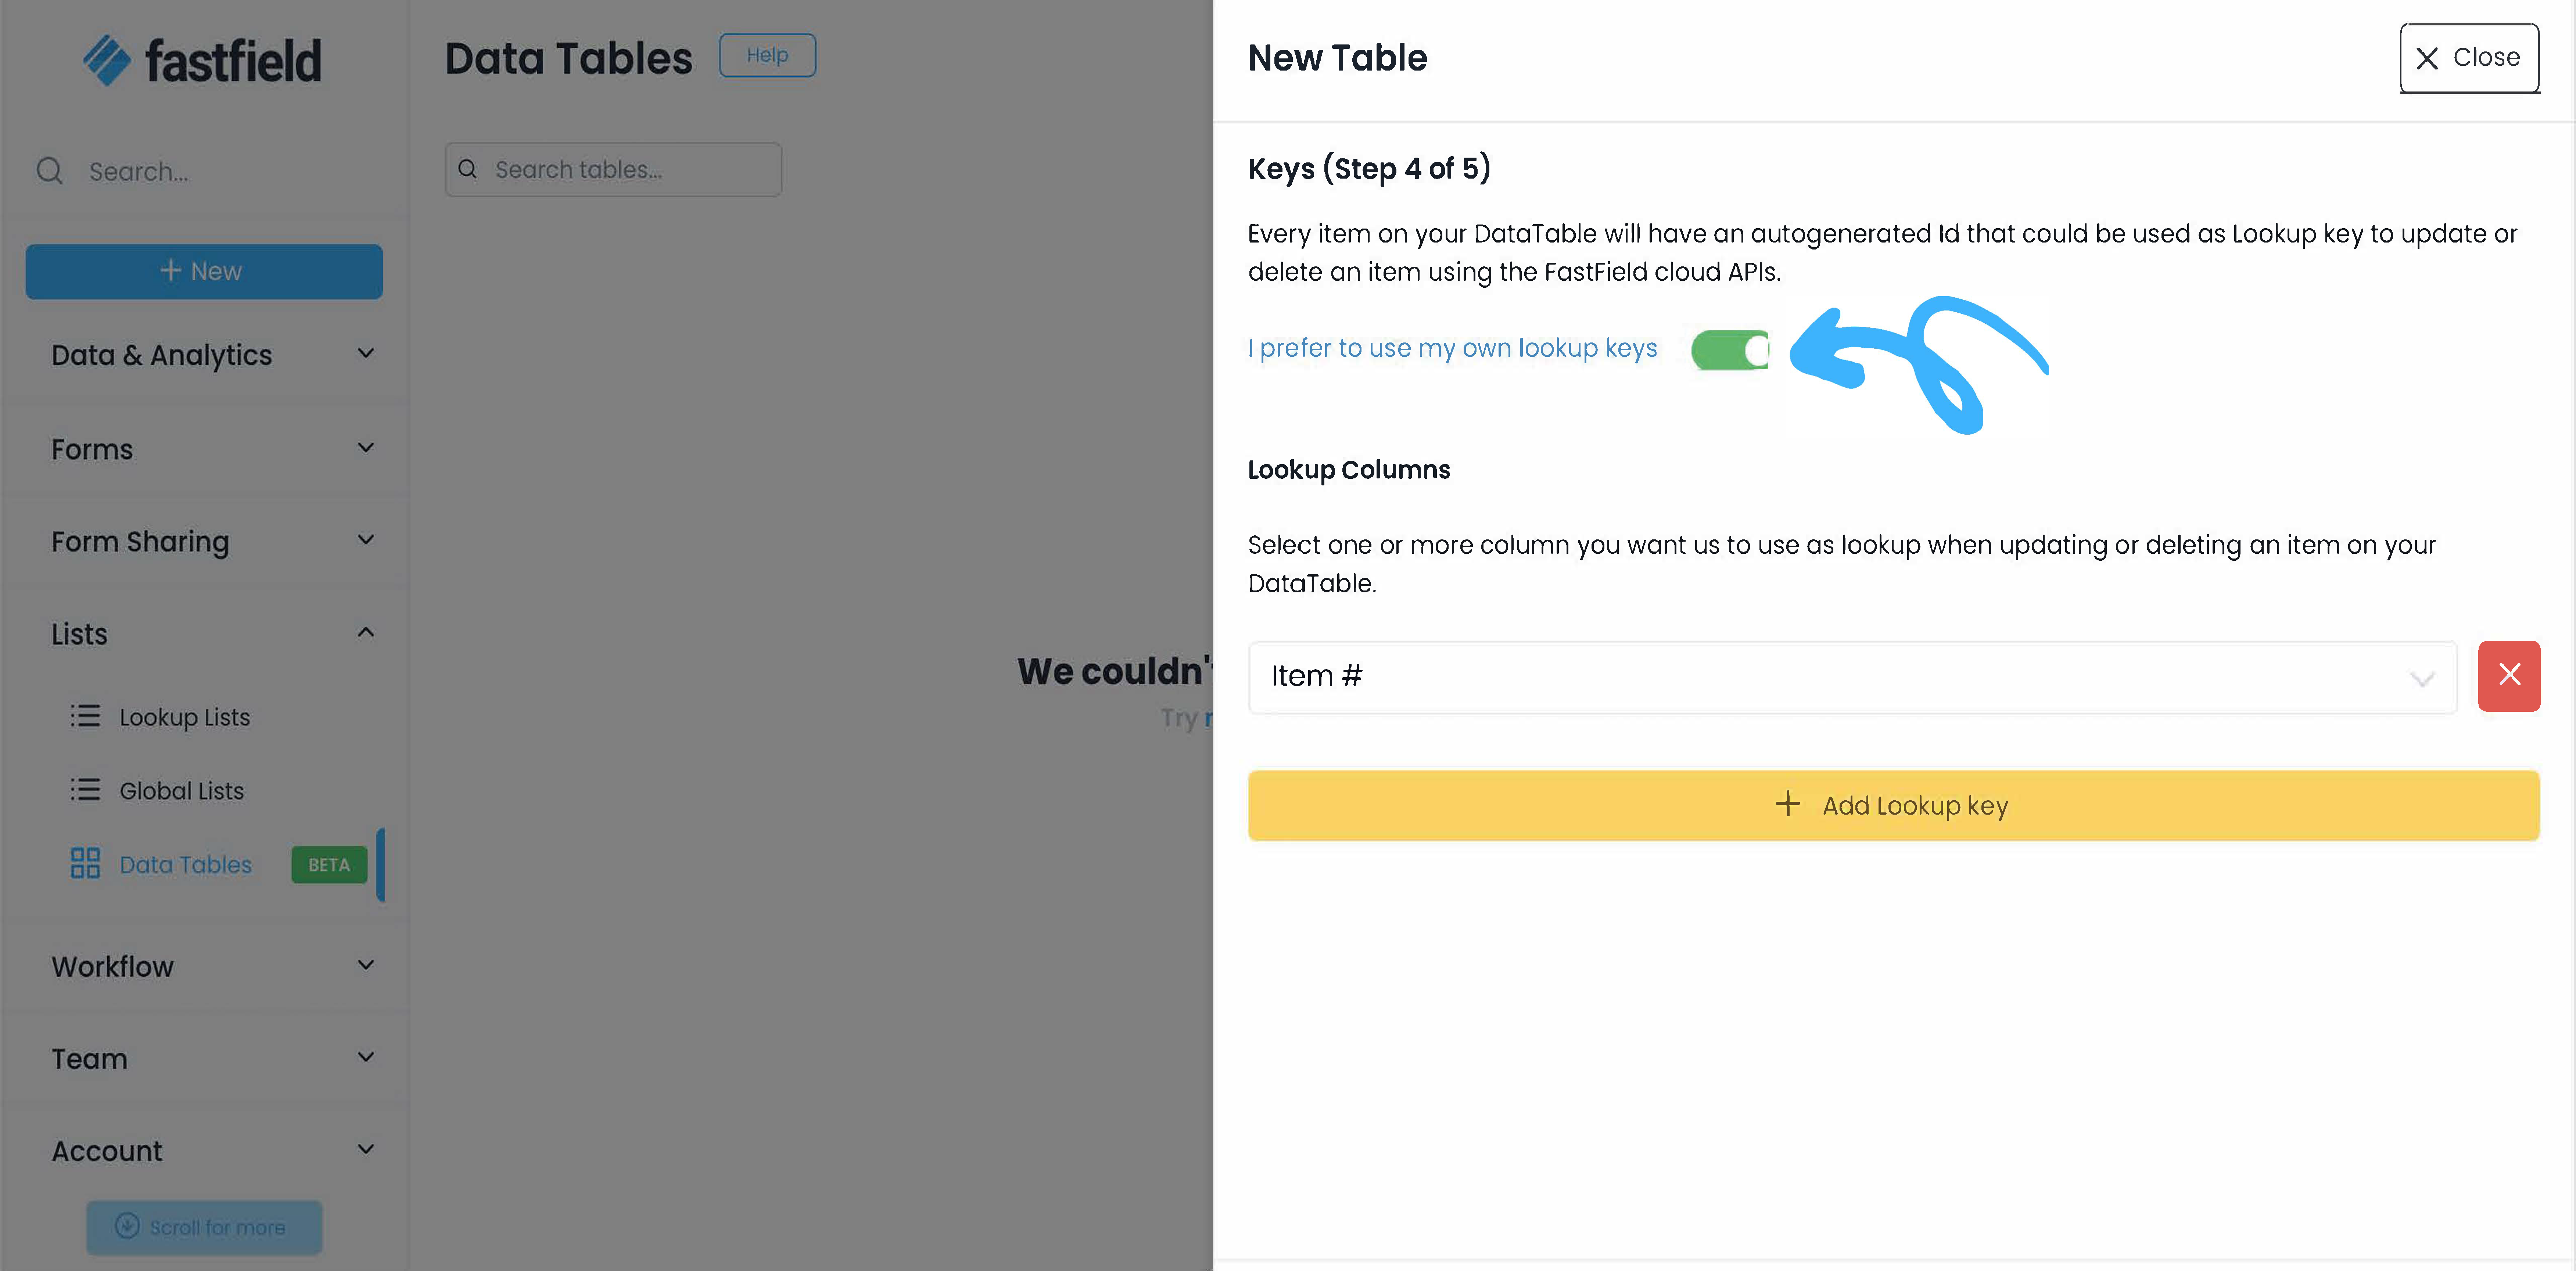This screenshot has width=2576, height=1271.
Task: Click the sidebar search magnifier icon
Action: point(49,171)
